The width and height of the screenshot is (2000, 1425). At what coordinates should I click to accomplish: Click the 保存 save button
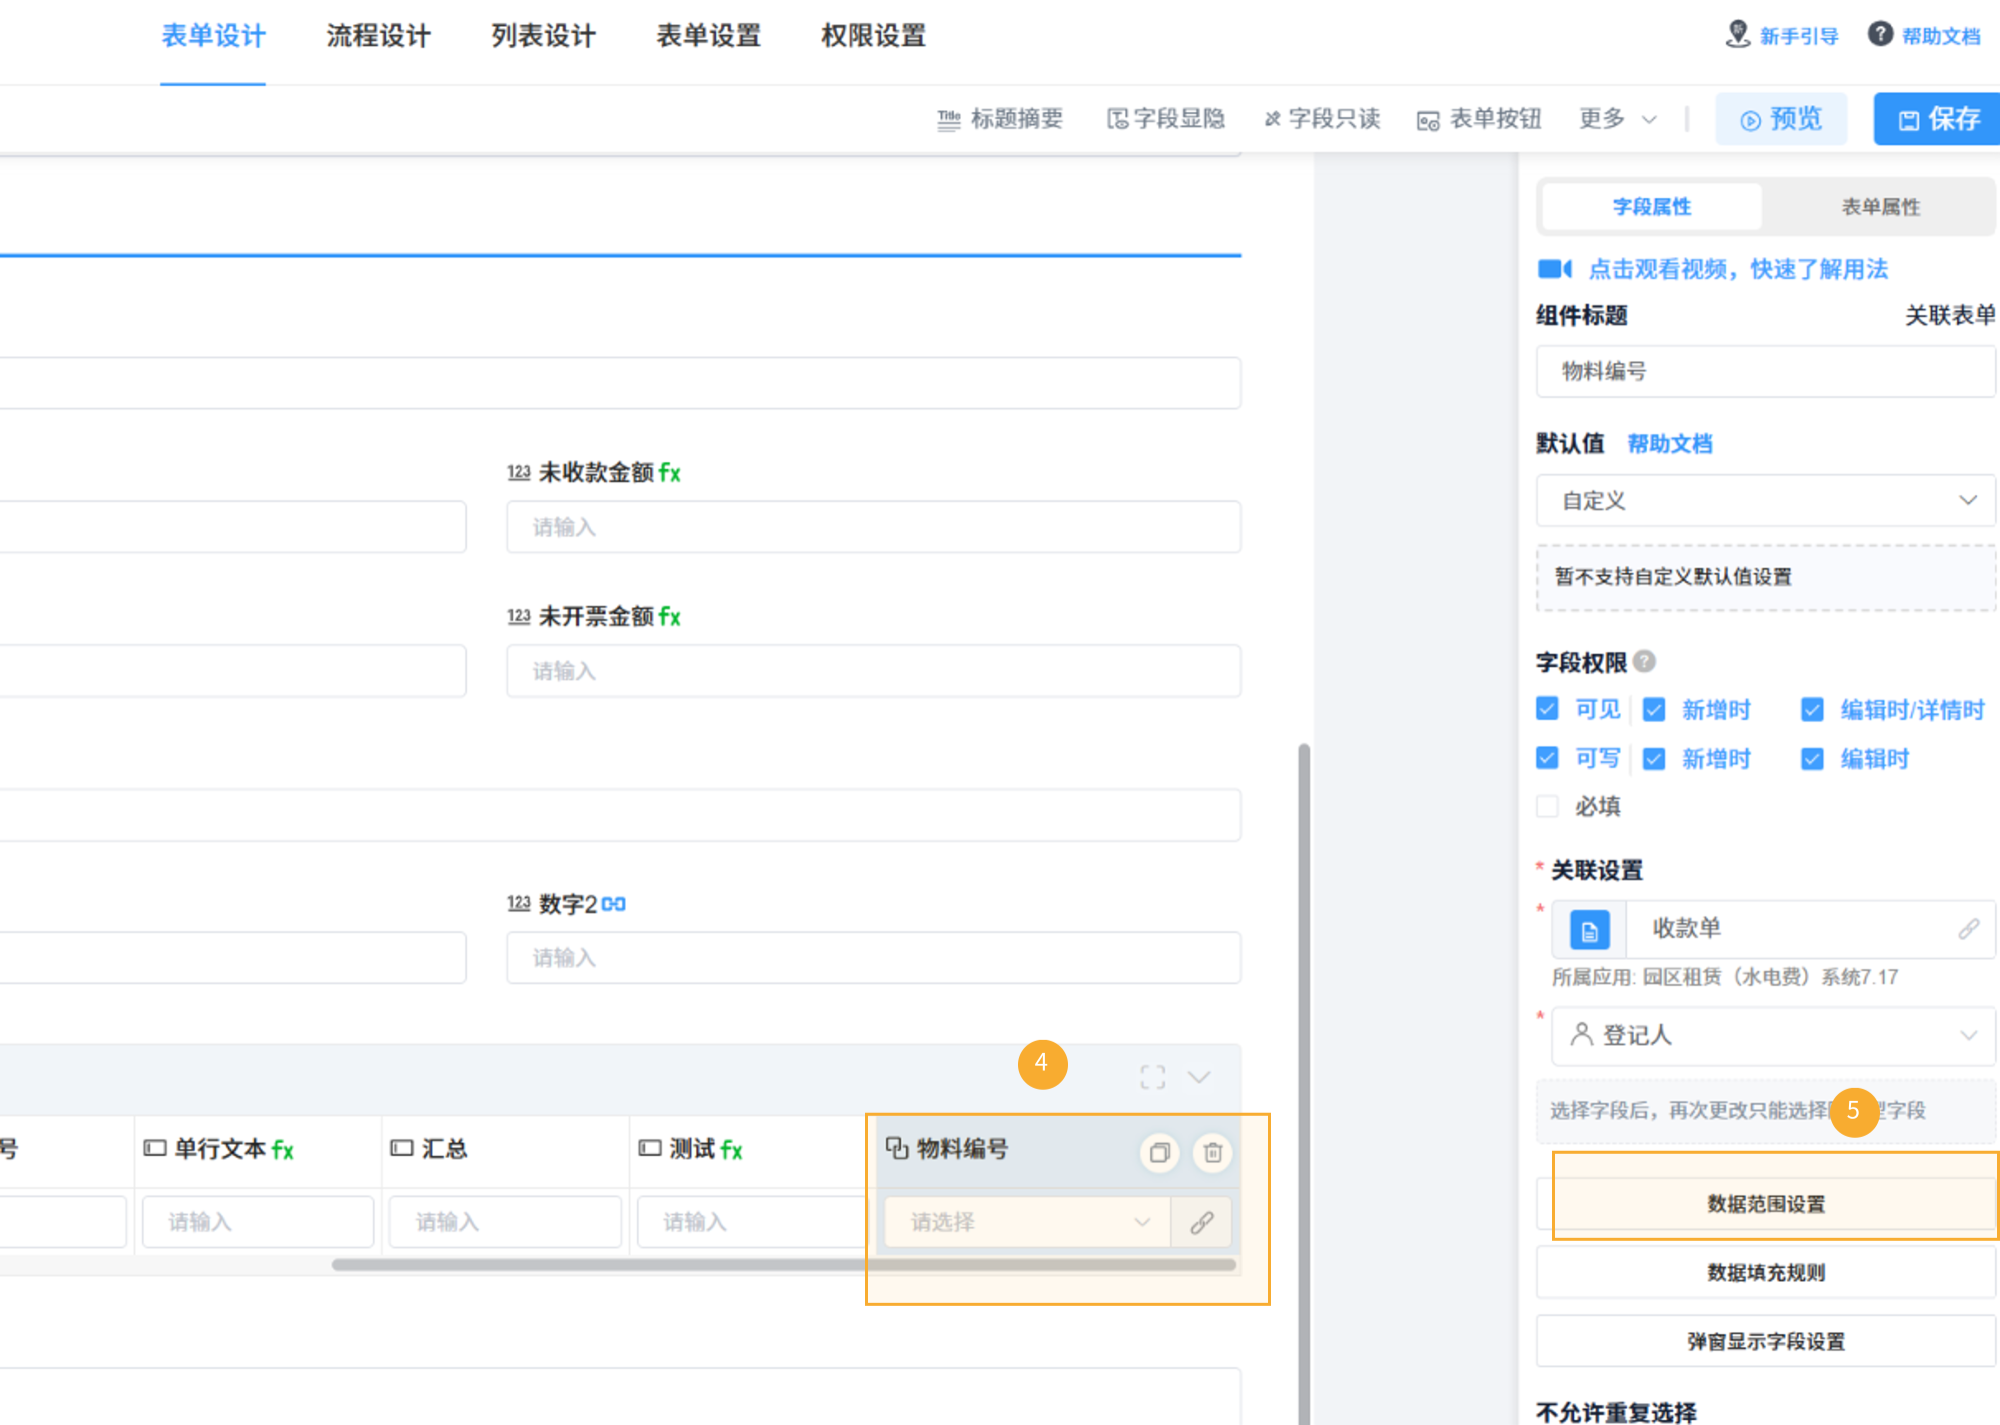click(x=1937, y=119)
